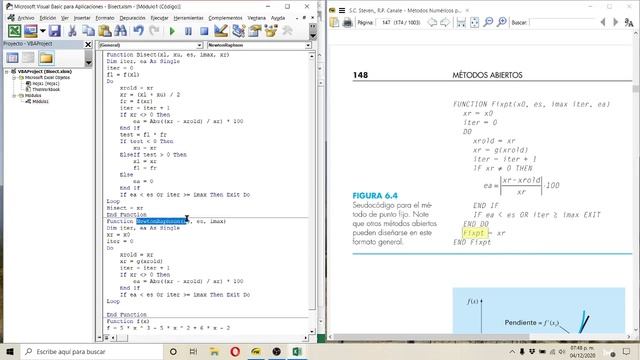Run the macro with the green play icon
640x360 pixels.
172,31
